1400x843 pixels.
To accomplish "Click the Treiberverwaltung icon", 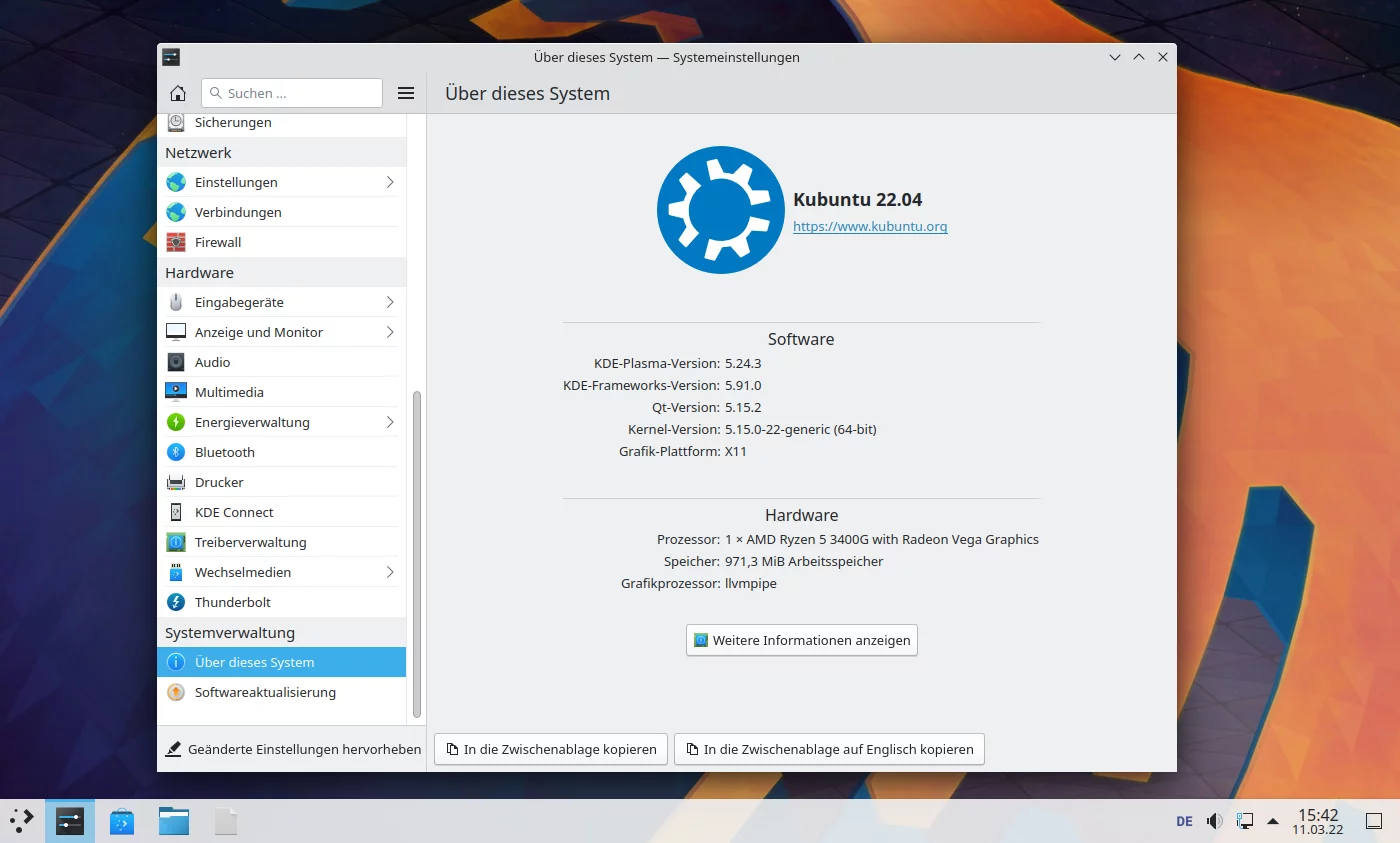I will click(176, 542).
